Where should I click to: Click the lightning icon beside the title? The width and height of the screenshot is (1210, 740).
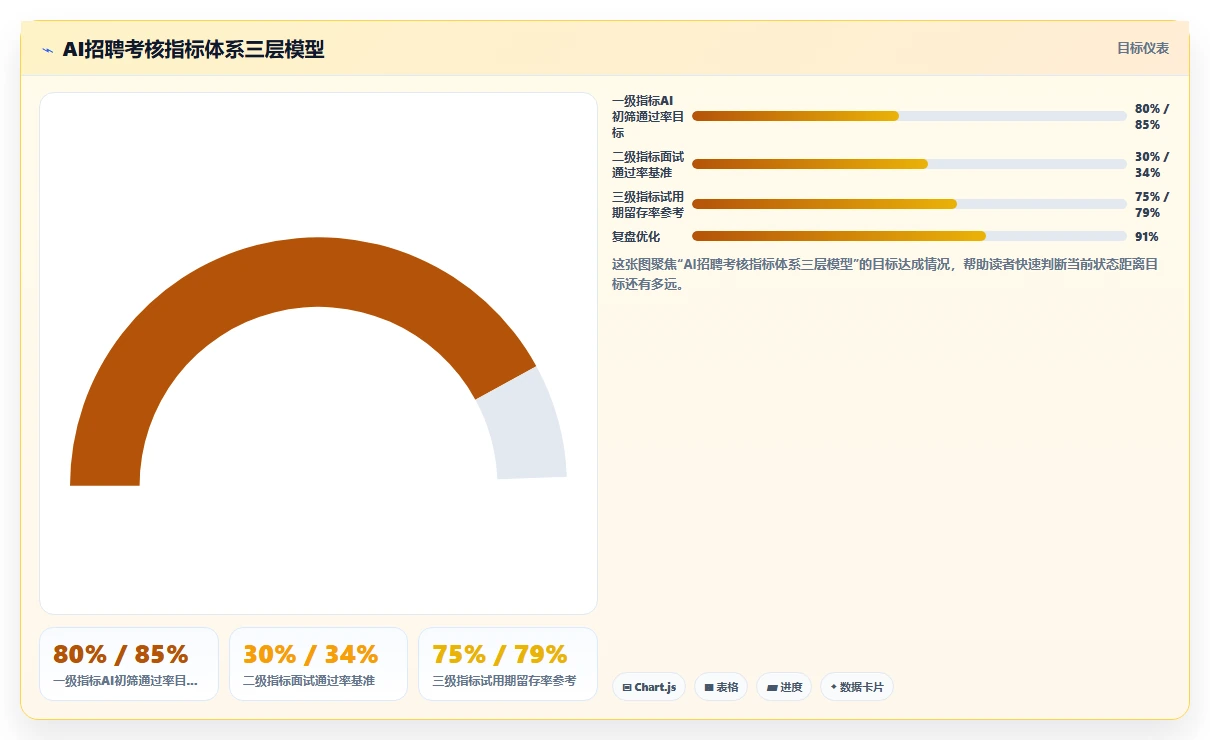[47, 50]
